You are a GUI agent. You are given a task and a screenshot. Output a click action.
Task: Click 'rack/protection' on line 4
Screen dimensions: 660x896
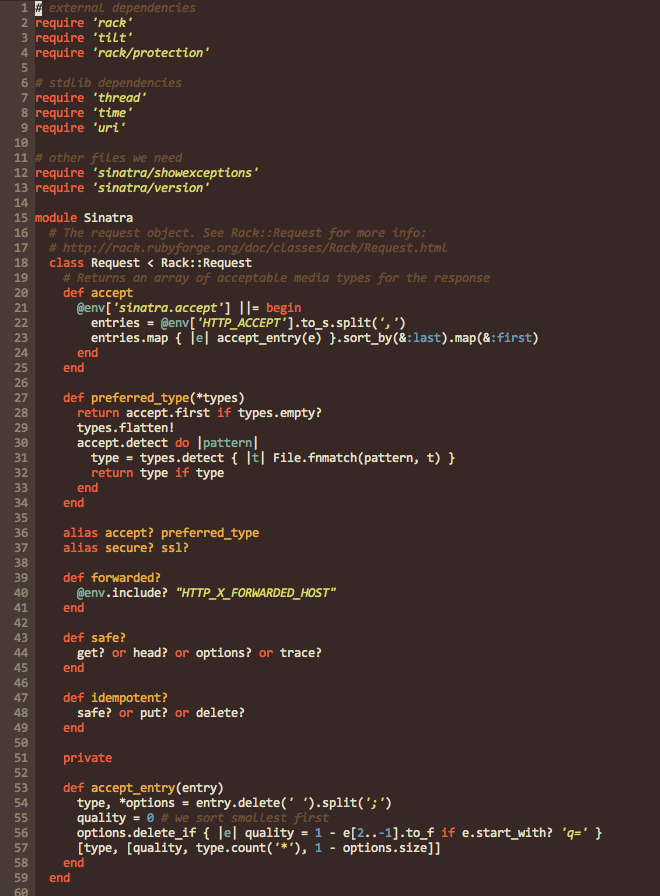151,53
